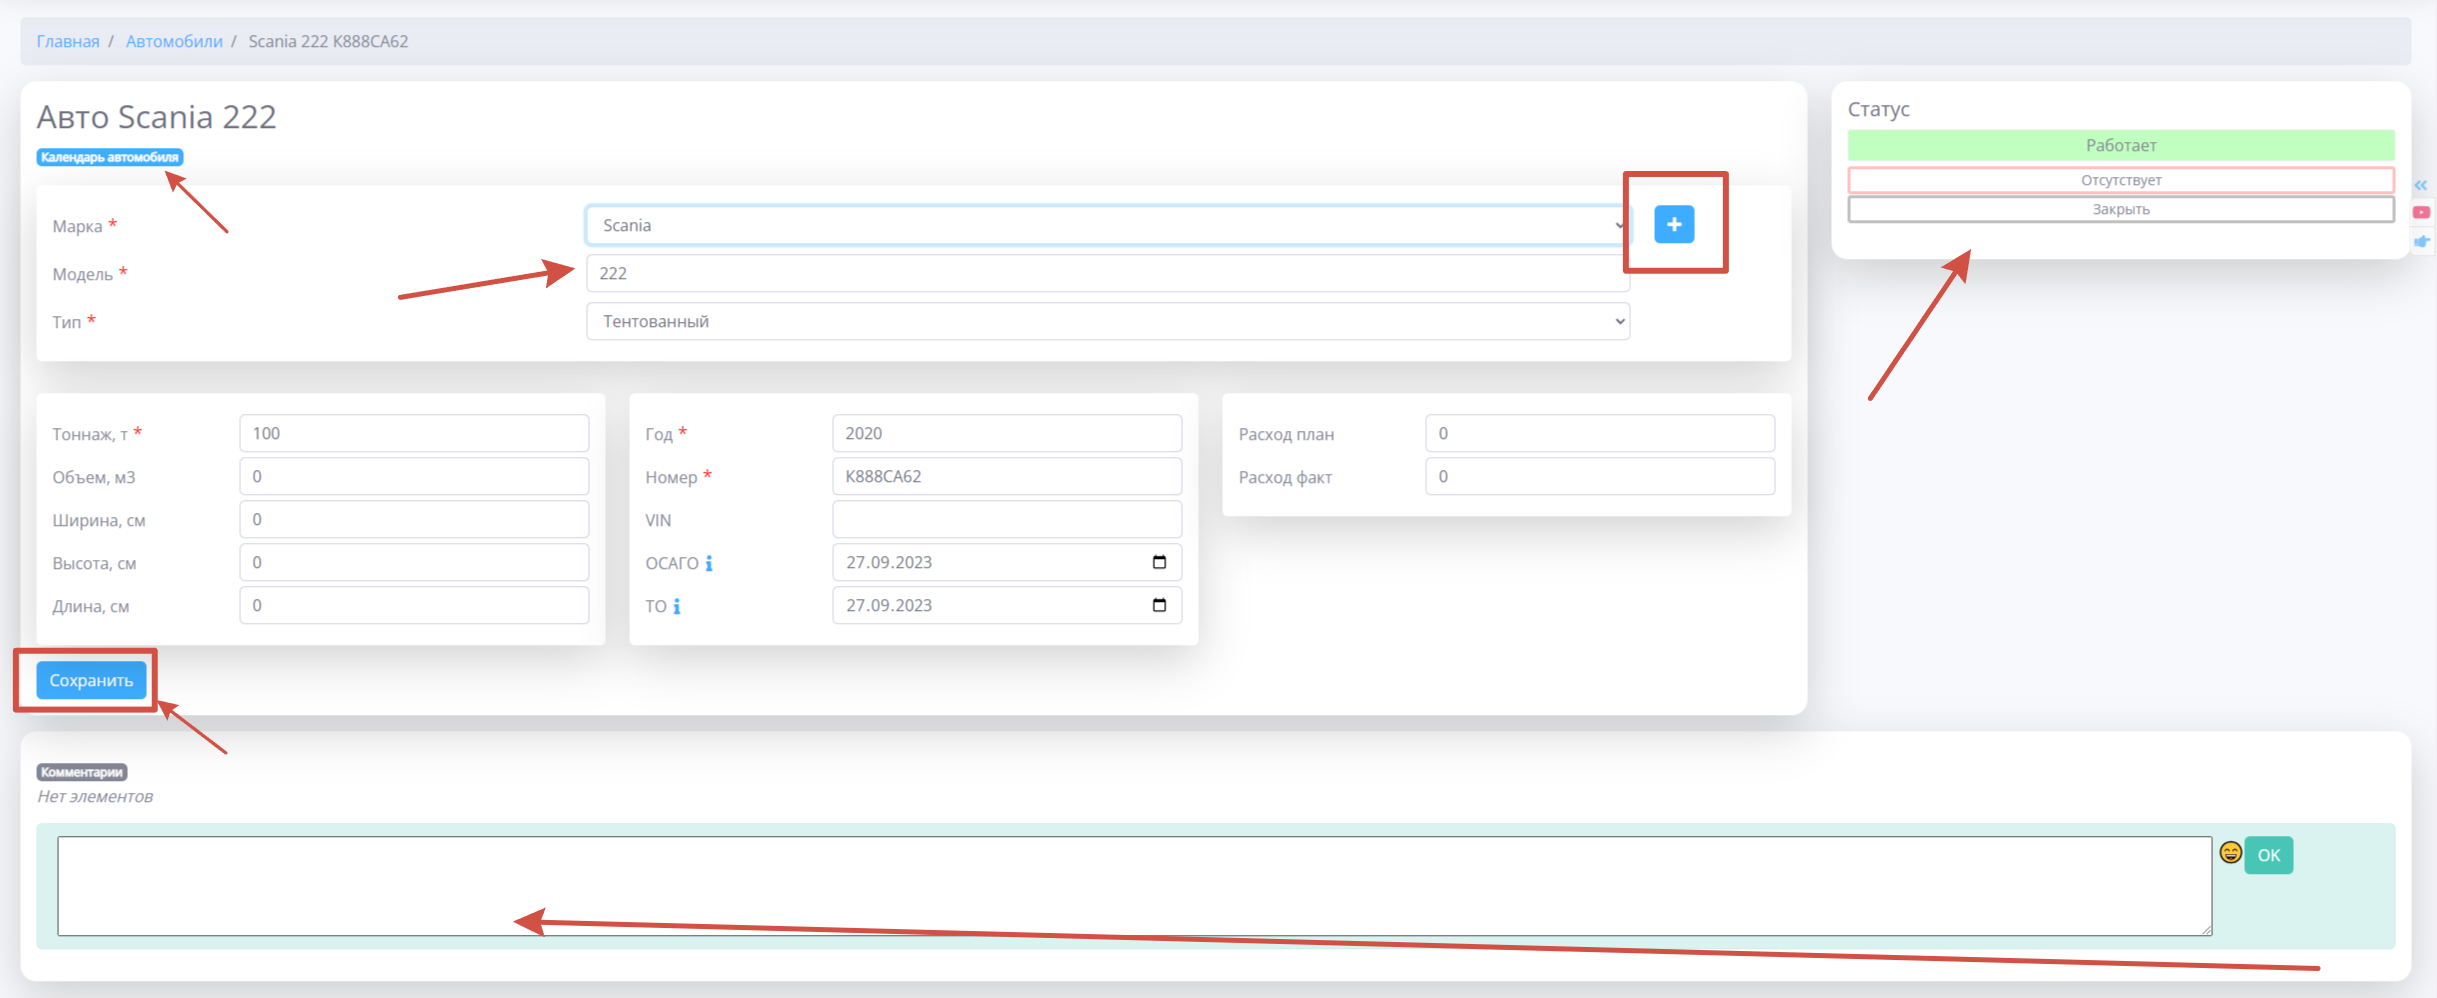Set status to Отсутствует

click(2120, 180)
